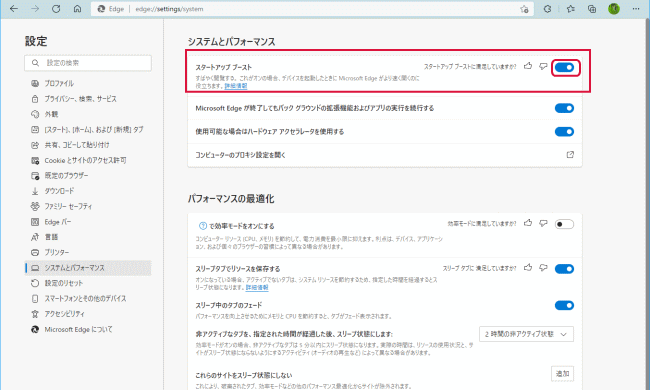The height and width of the screenshot is (390, 650).
Task: Open Favorites list icon in toolbar
Action: point(570,9)
